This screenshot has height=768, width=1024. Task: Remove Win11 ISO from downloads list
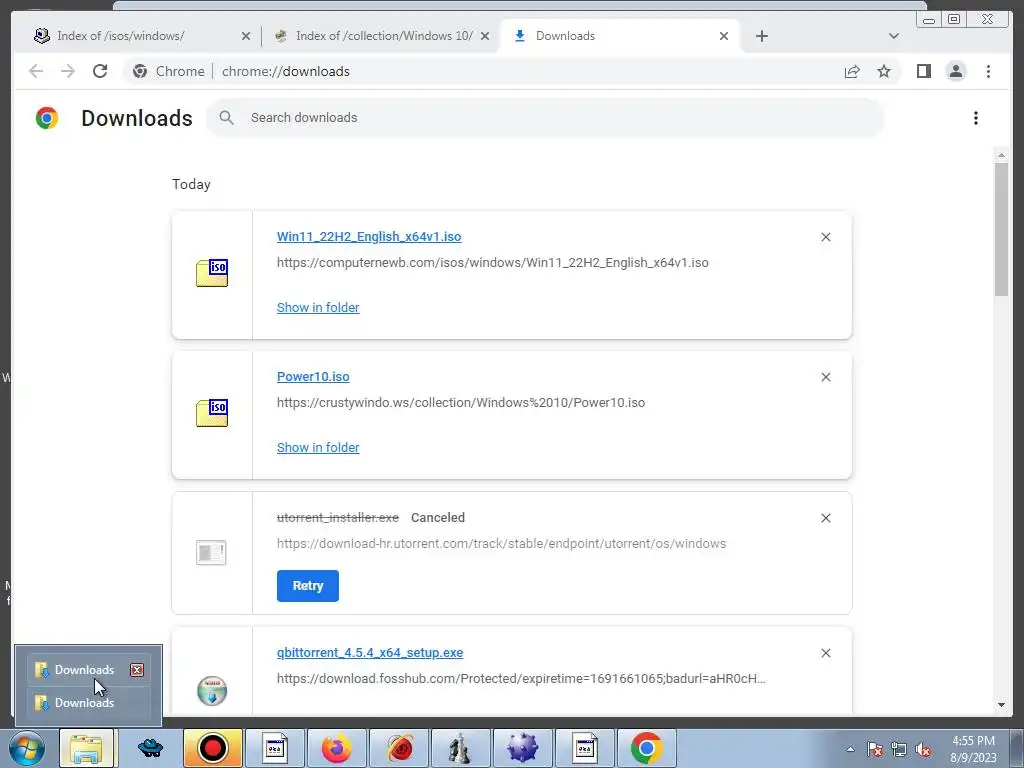[825, 237]
